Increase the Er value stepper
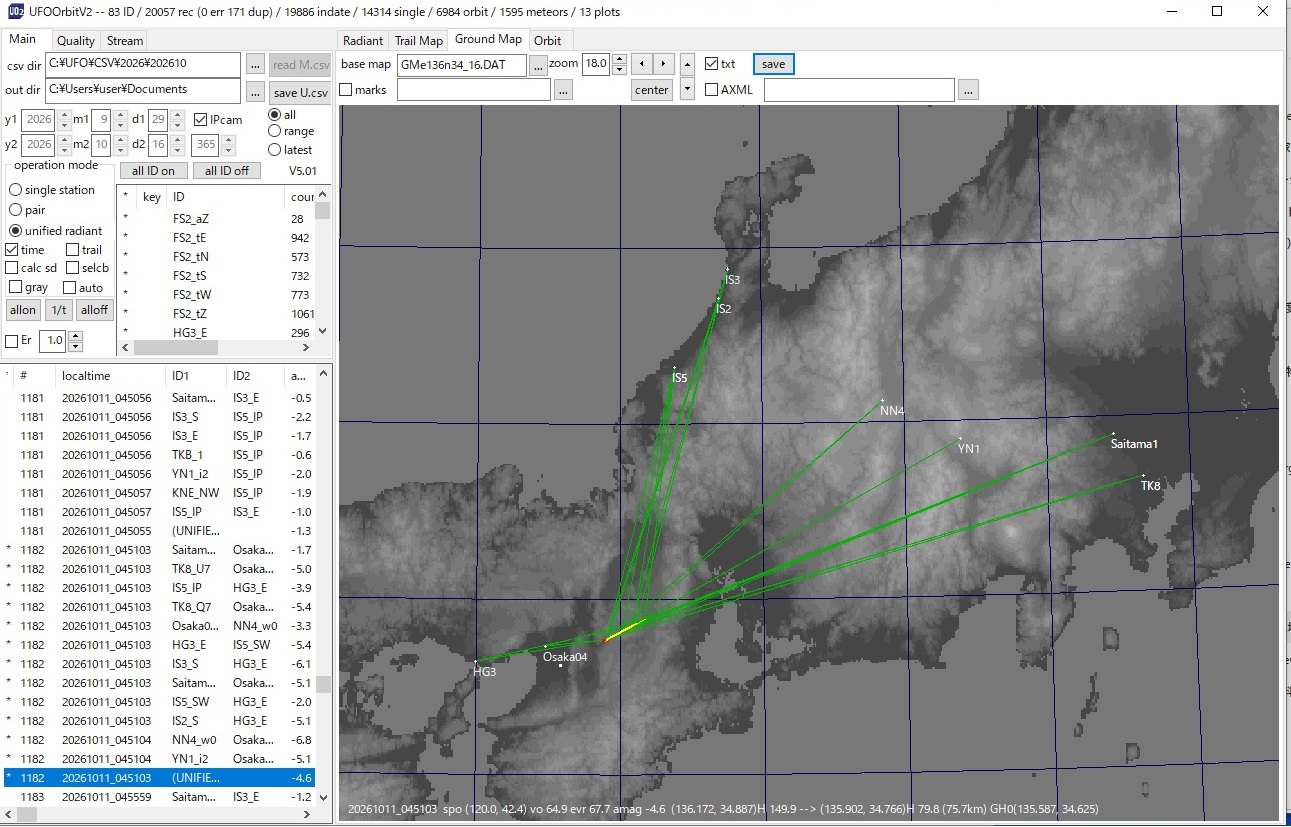 [76, 336]
